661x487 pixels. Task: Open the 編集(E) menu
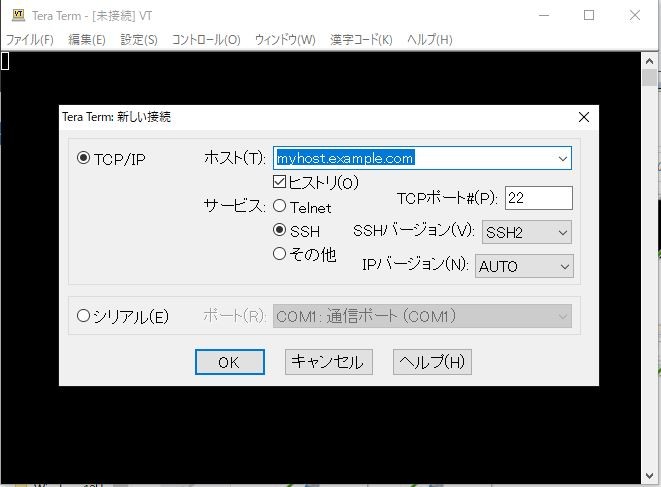pos(87,40)
